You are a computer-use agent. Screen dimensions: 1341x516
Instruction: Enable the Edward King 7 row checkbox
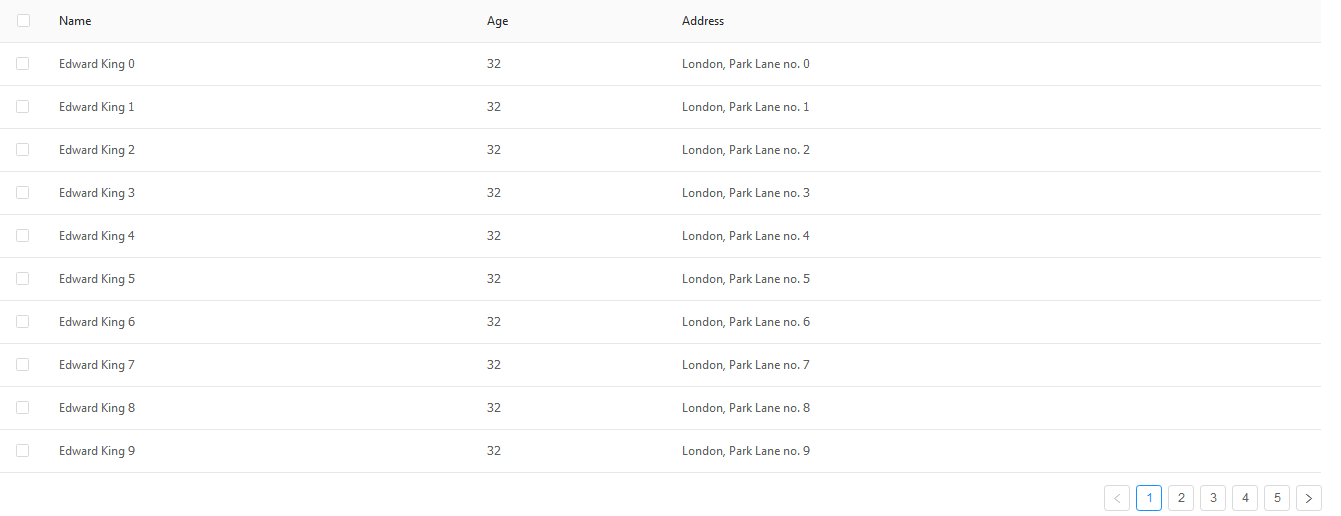click(23, 364)
